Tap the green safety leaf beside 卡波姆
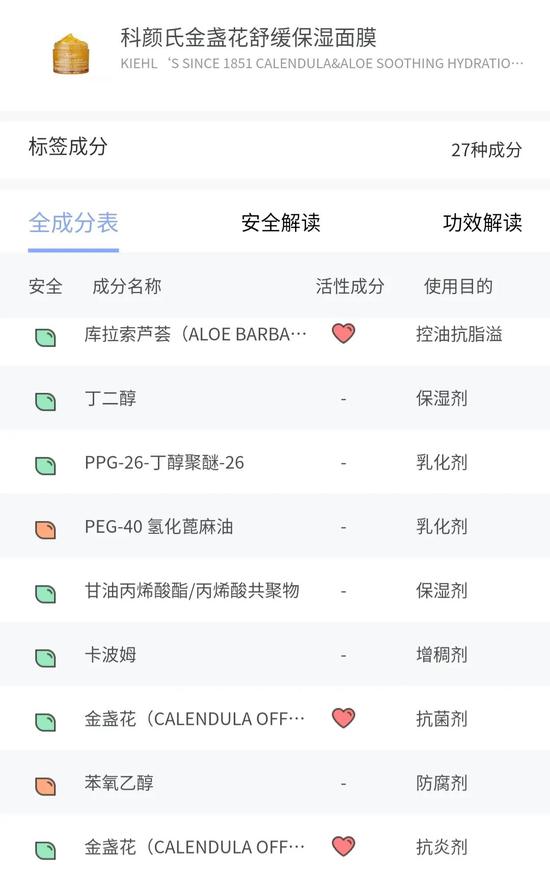Screen dimensions: 550x871 coord(45,658)
